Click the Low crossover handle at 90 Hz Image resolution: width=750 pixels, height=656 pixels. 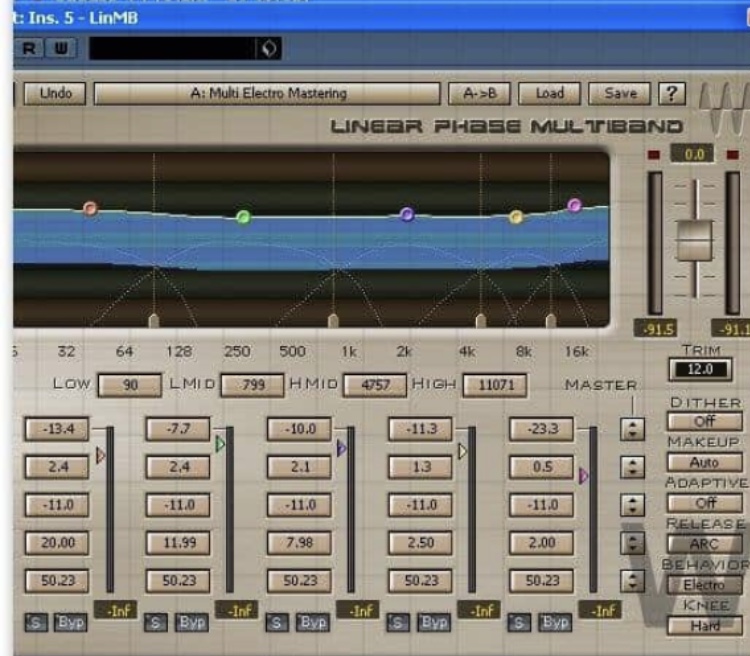click(x=154, y=320)
